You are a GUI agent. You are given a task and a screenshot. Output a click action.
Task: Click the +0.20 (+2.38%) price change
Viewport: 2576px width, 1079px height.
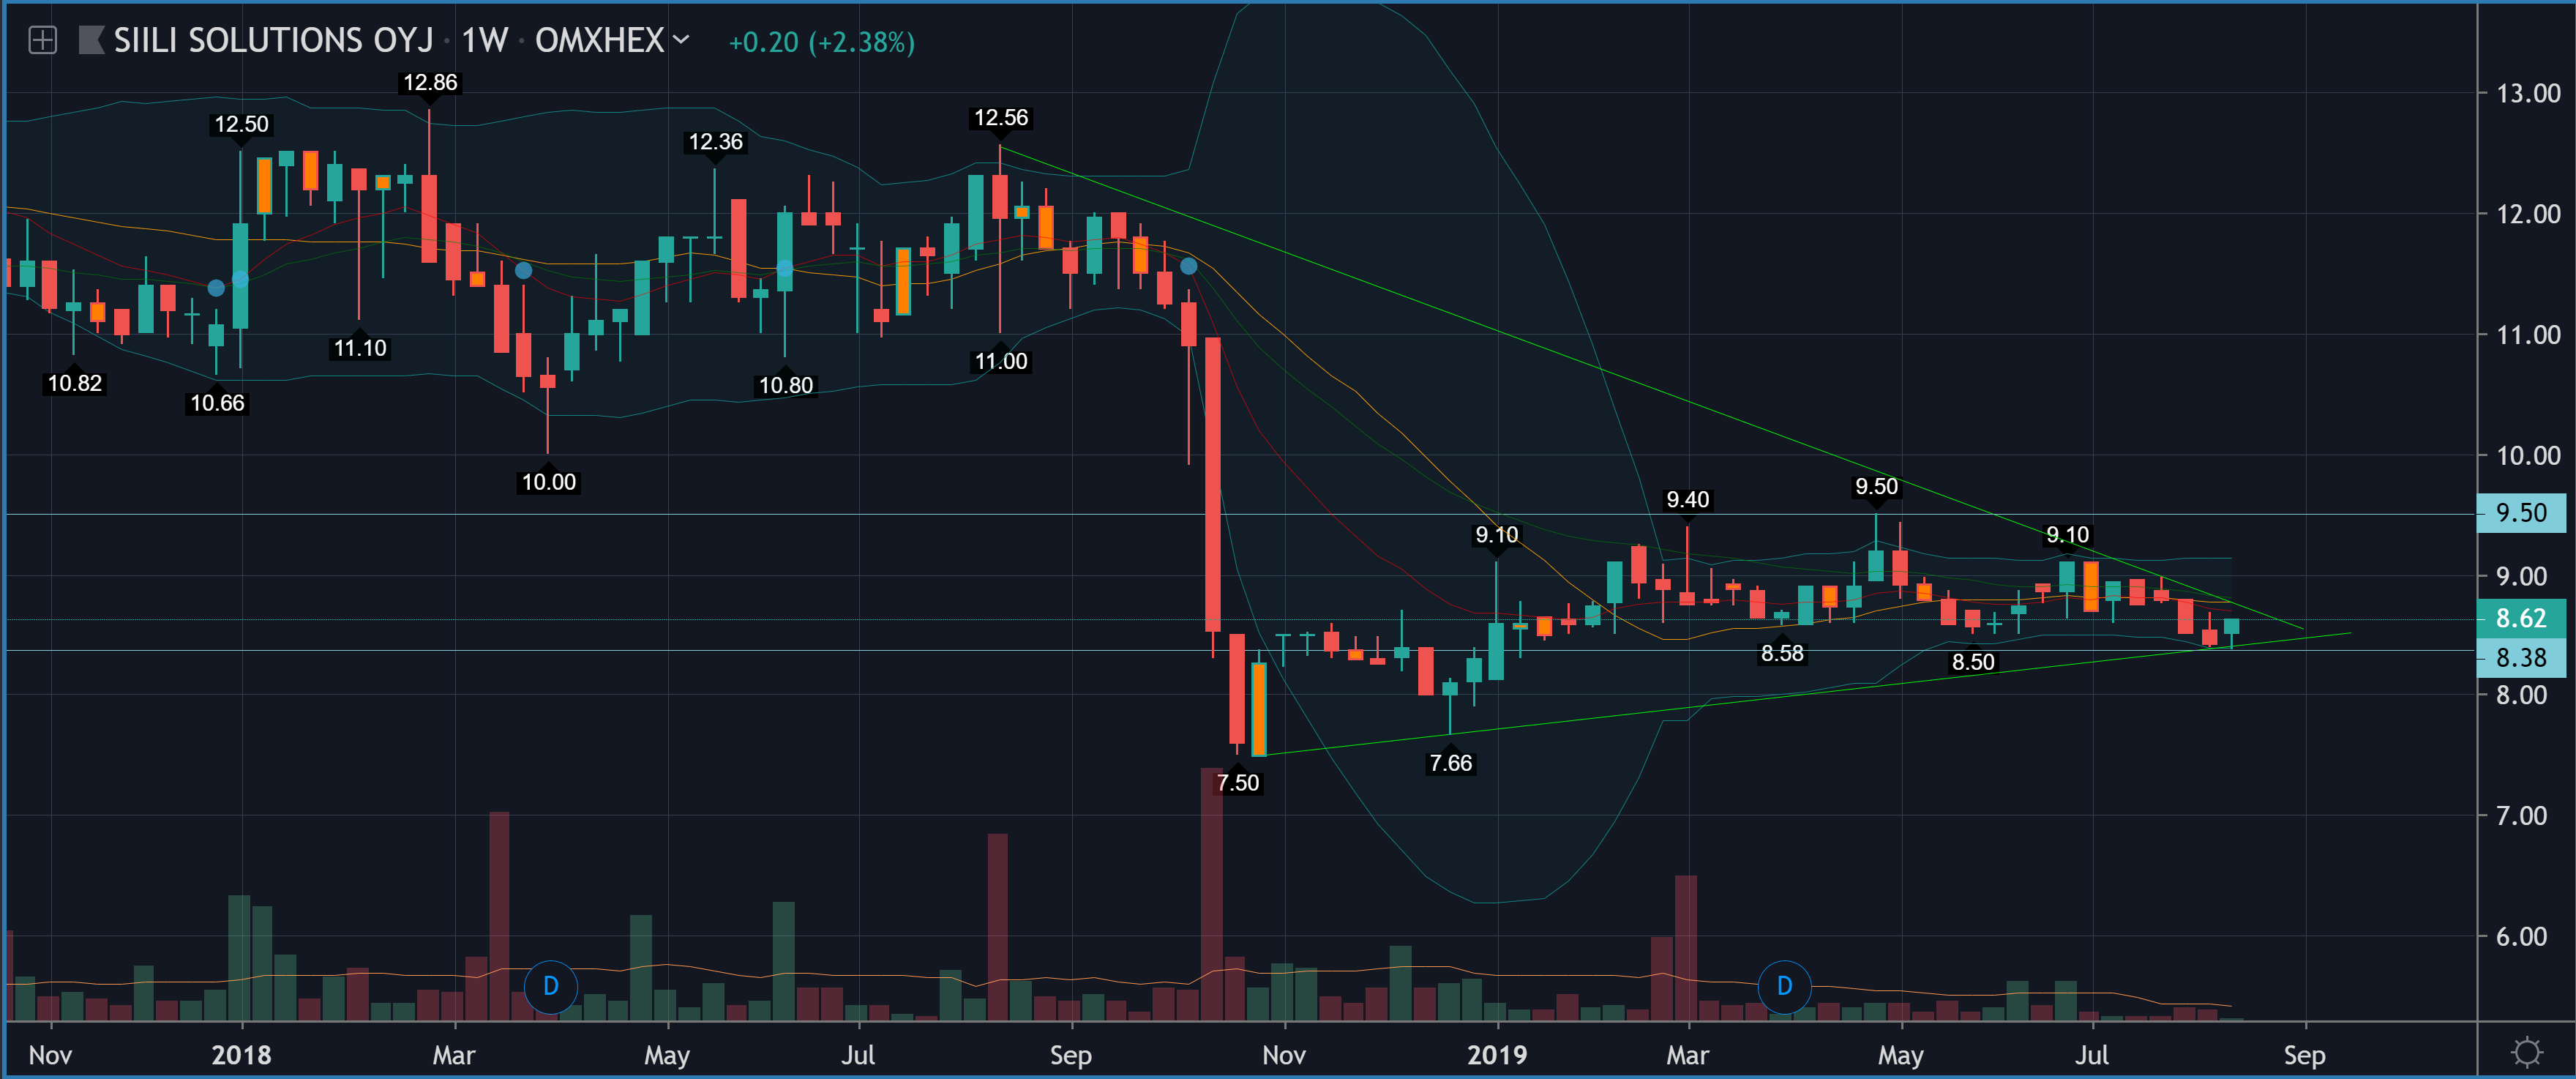[821, 42]
